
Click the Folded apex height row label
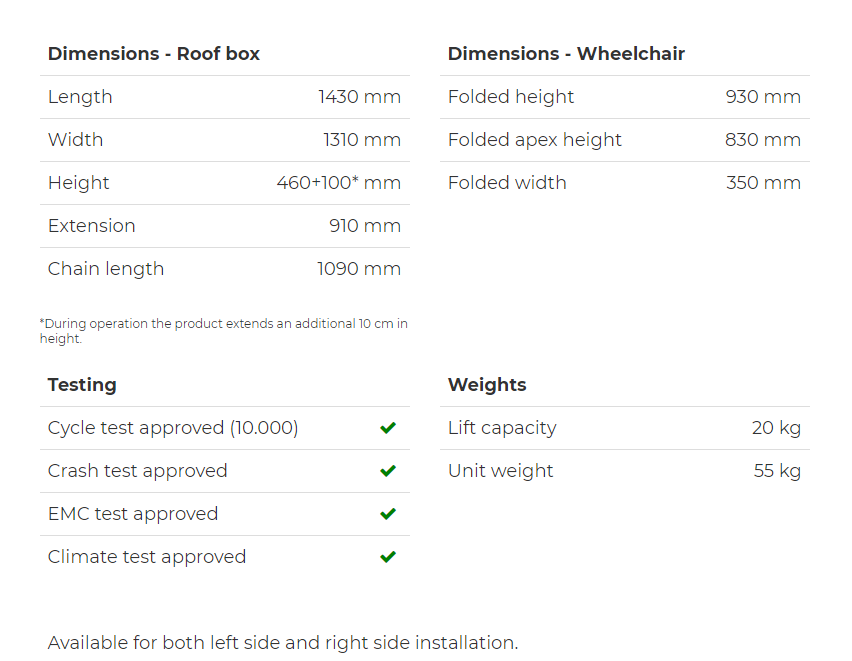[535, 140]
